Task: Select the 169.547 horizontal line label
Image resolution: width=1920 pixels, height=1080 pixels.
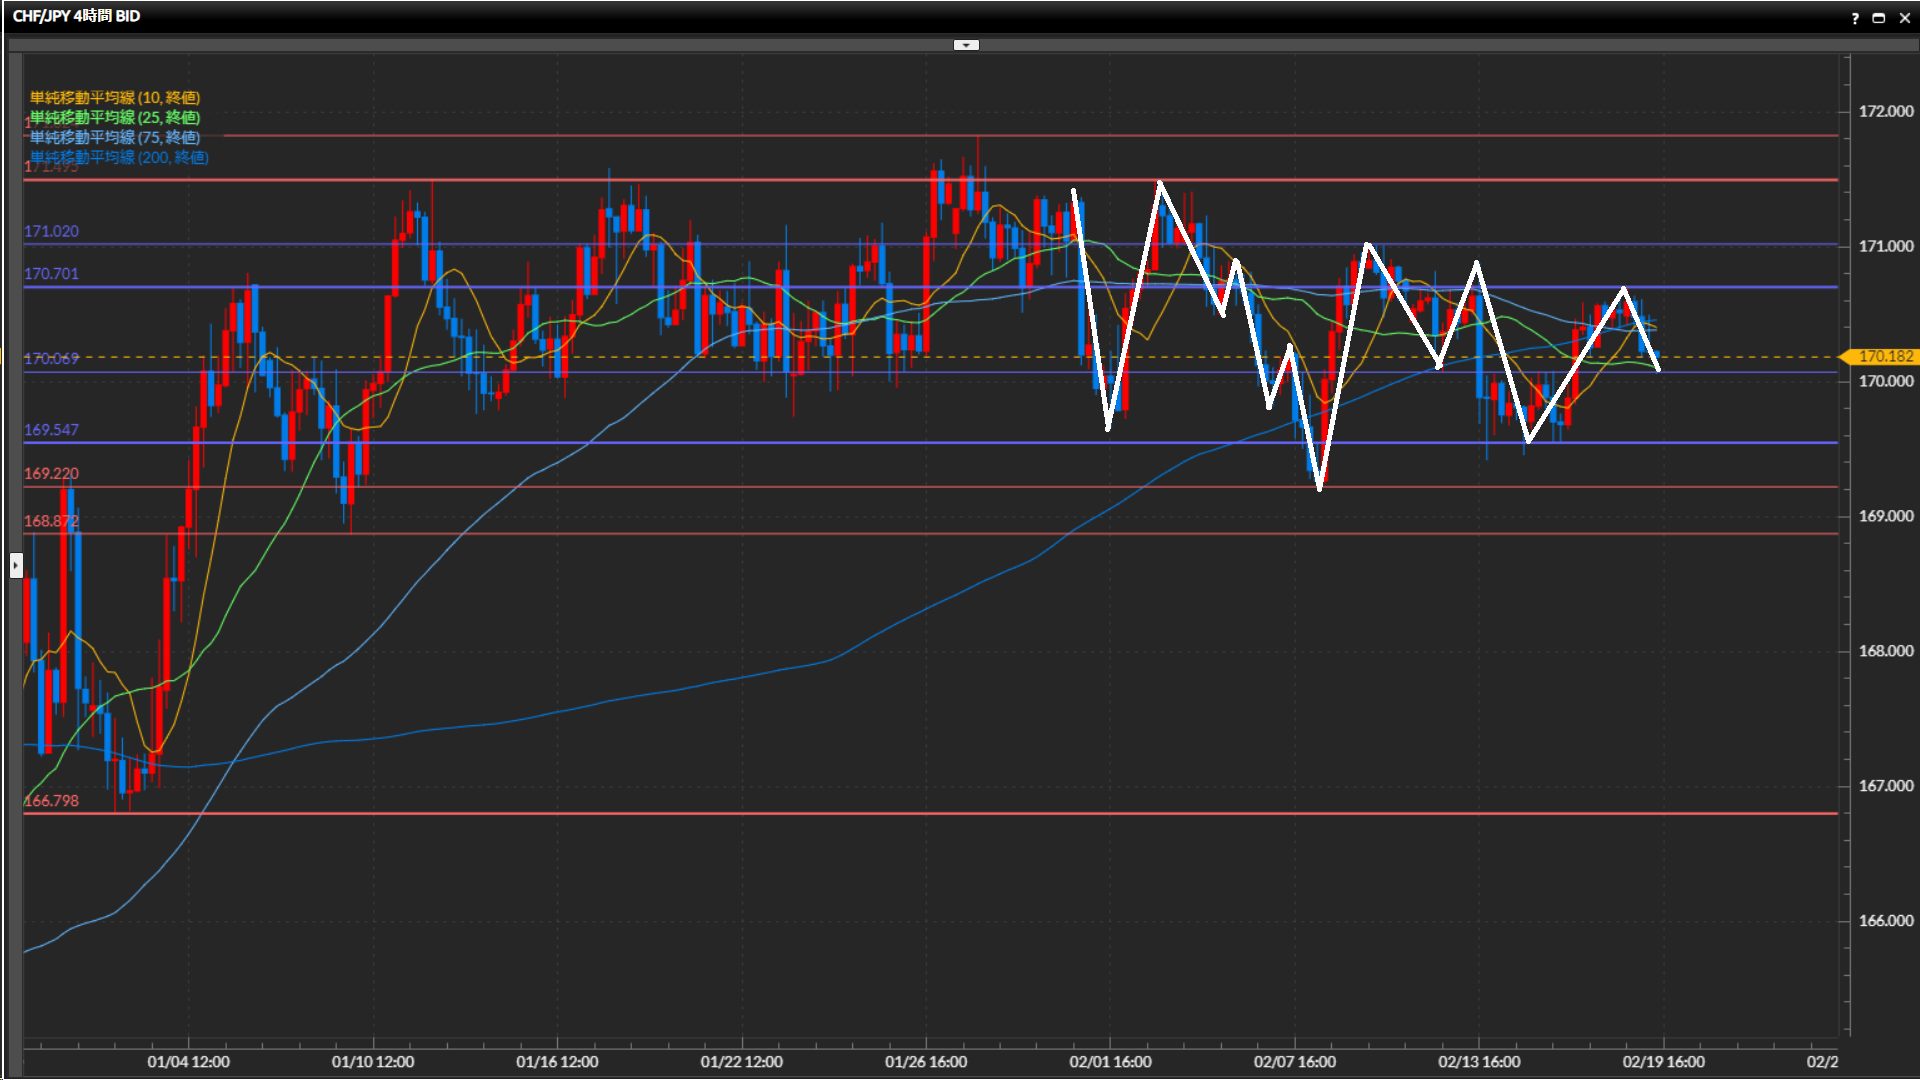Action: point(51,430)
